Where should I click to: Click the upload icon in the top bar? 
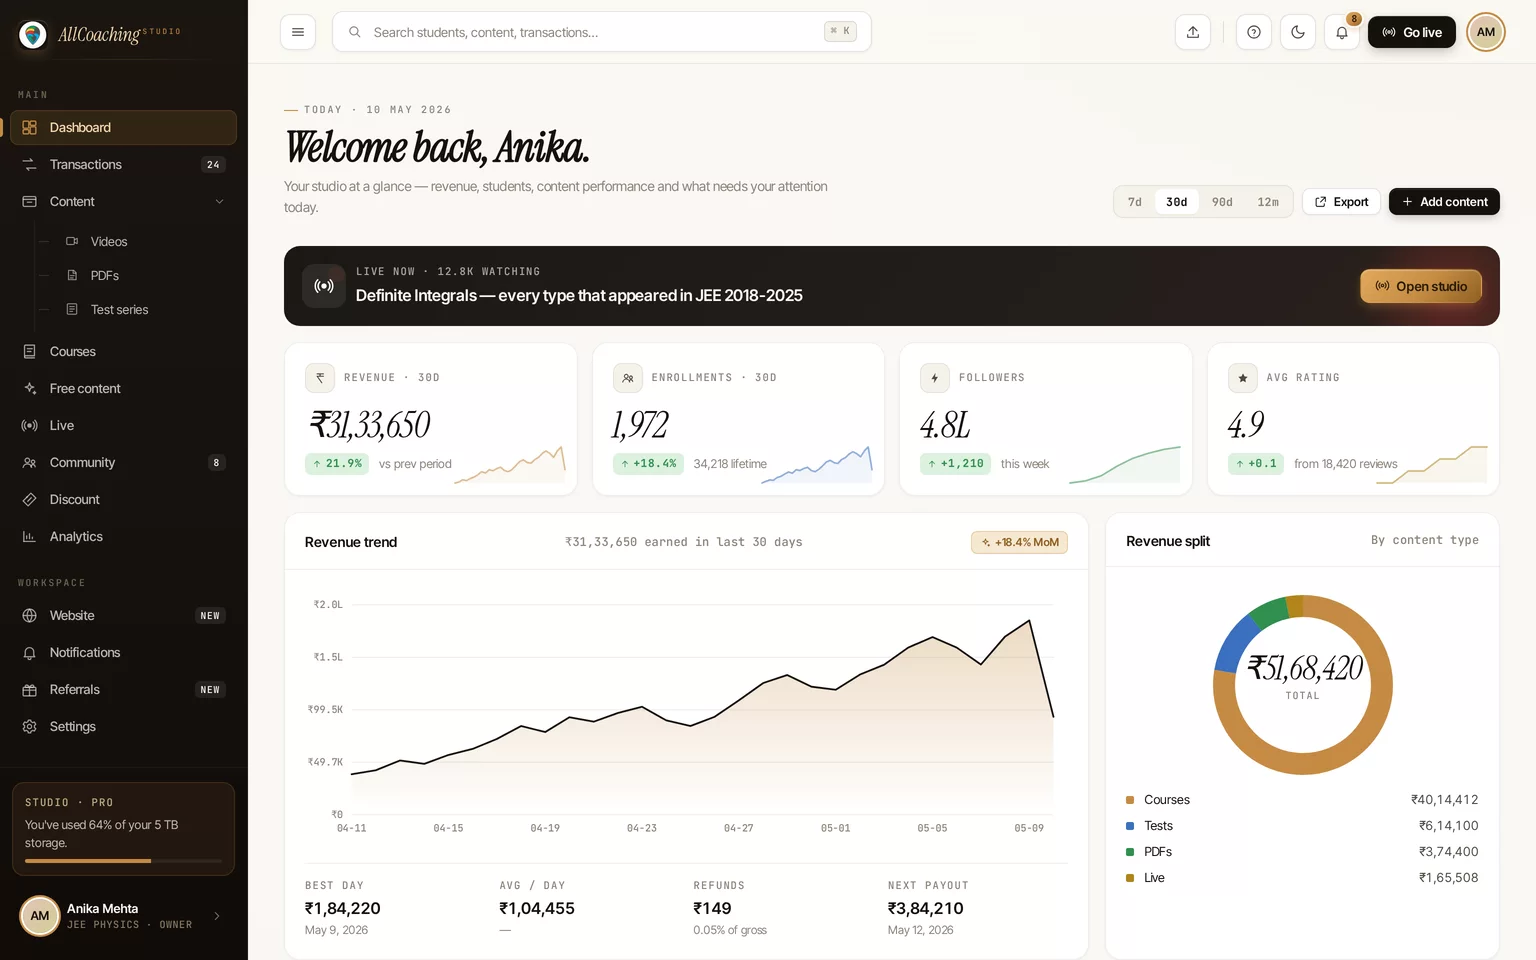[1193, 32]
